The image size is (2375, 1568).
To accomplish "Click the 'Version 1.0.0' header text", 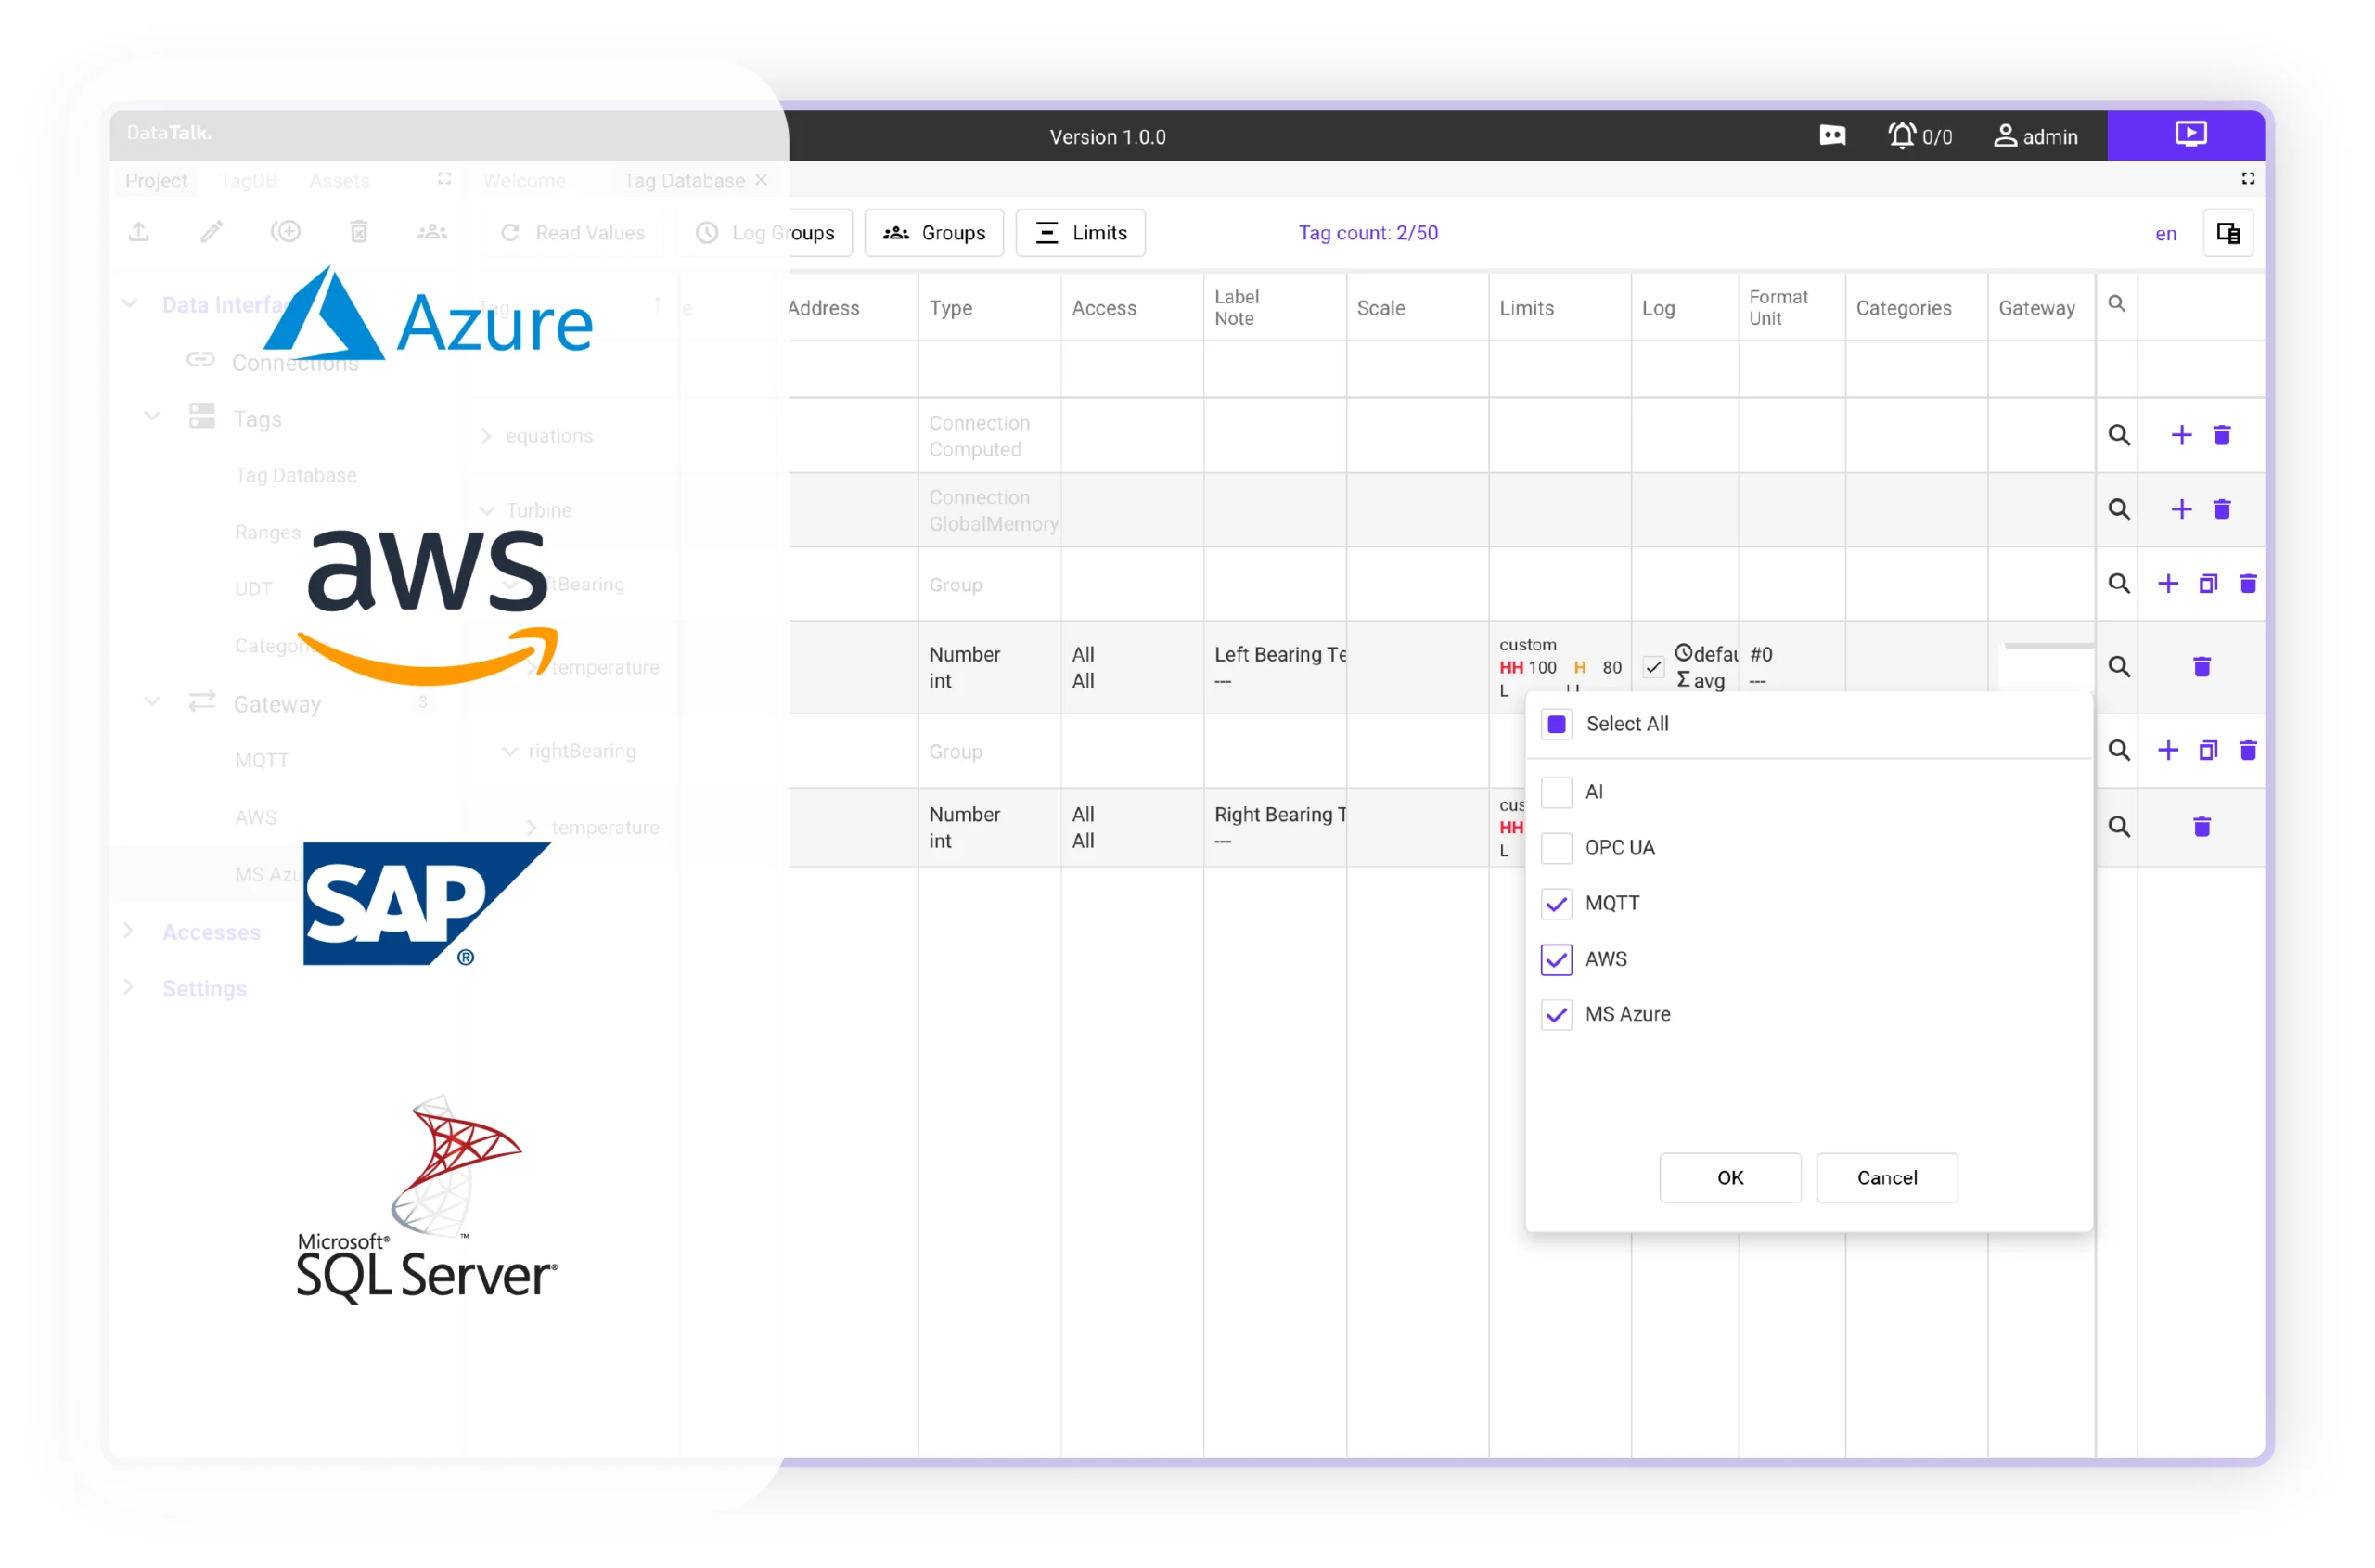I will tap(1107, 137).
